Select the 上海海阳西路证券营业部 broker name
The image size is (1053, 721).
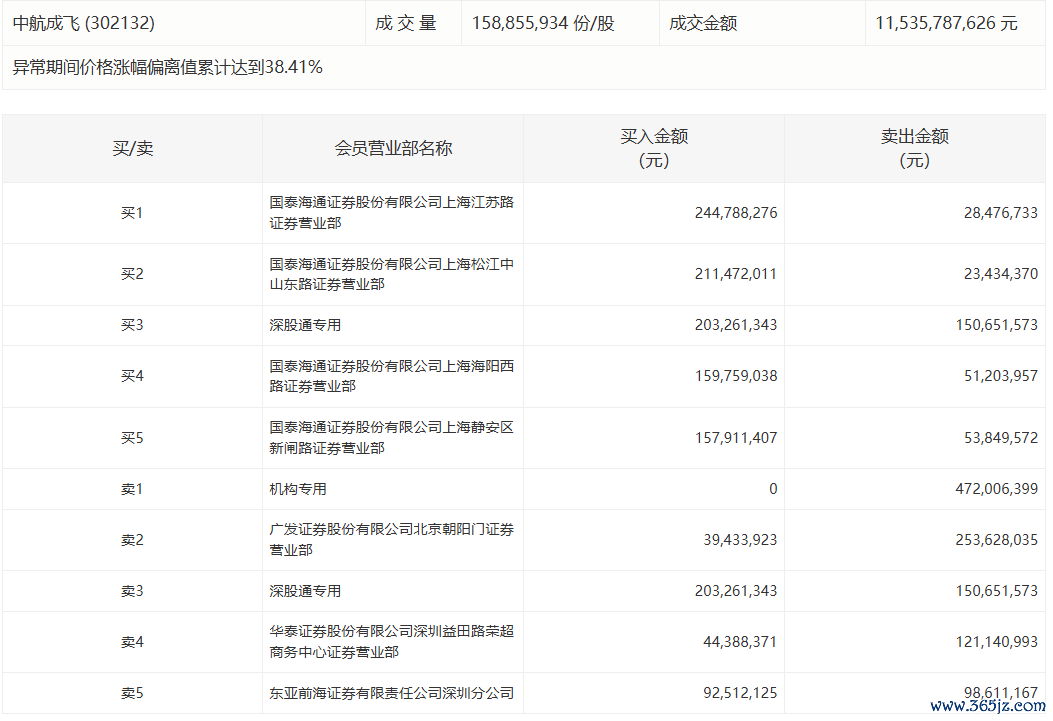coord(391,376)
